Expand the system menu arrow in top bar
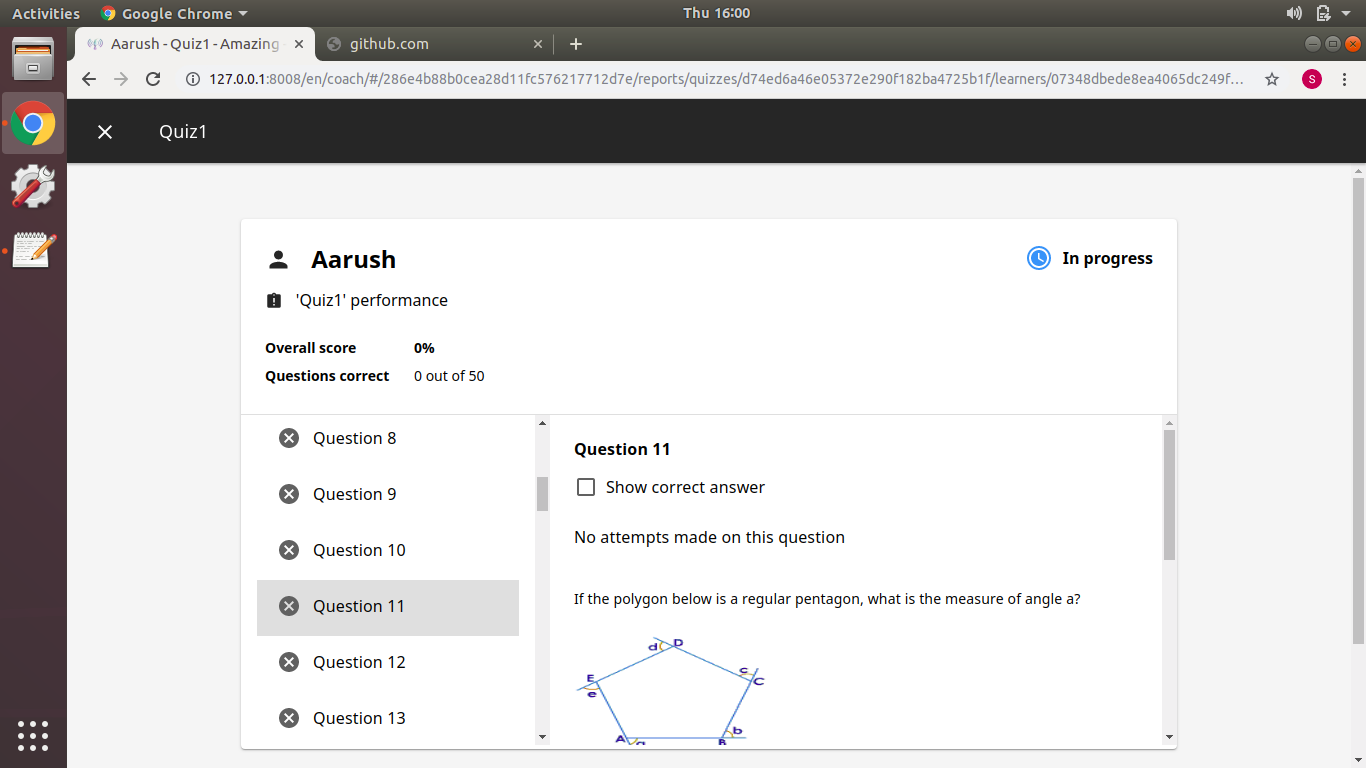This screenshot has height=768, width=1366. 1346,13
